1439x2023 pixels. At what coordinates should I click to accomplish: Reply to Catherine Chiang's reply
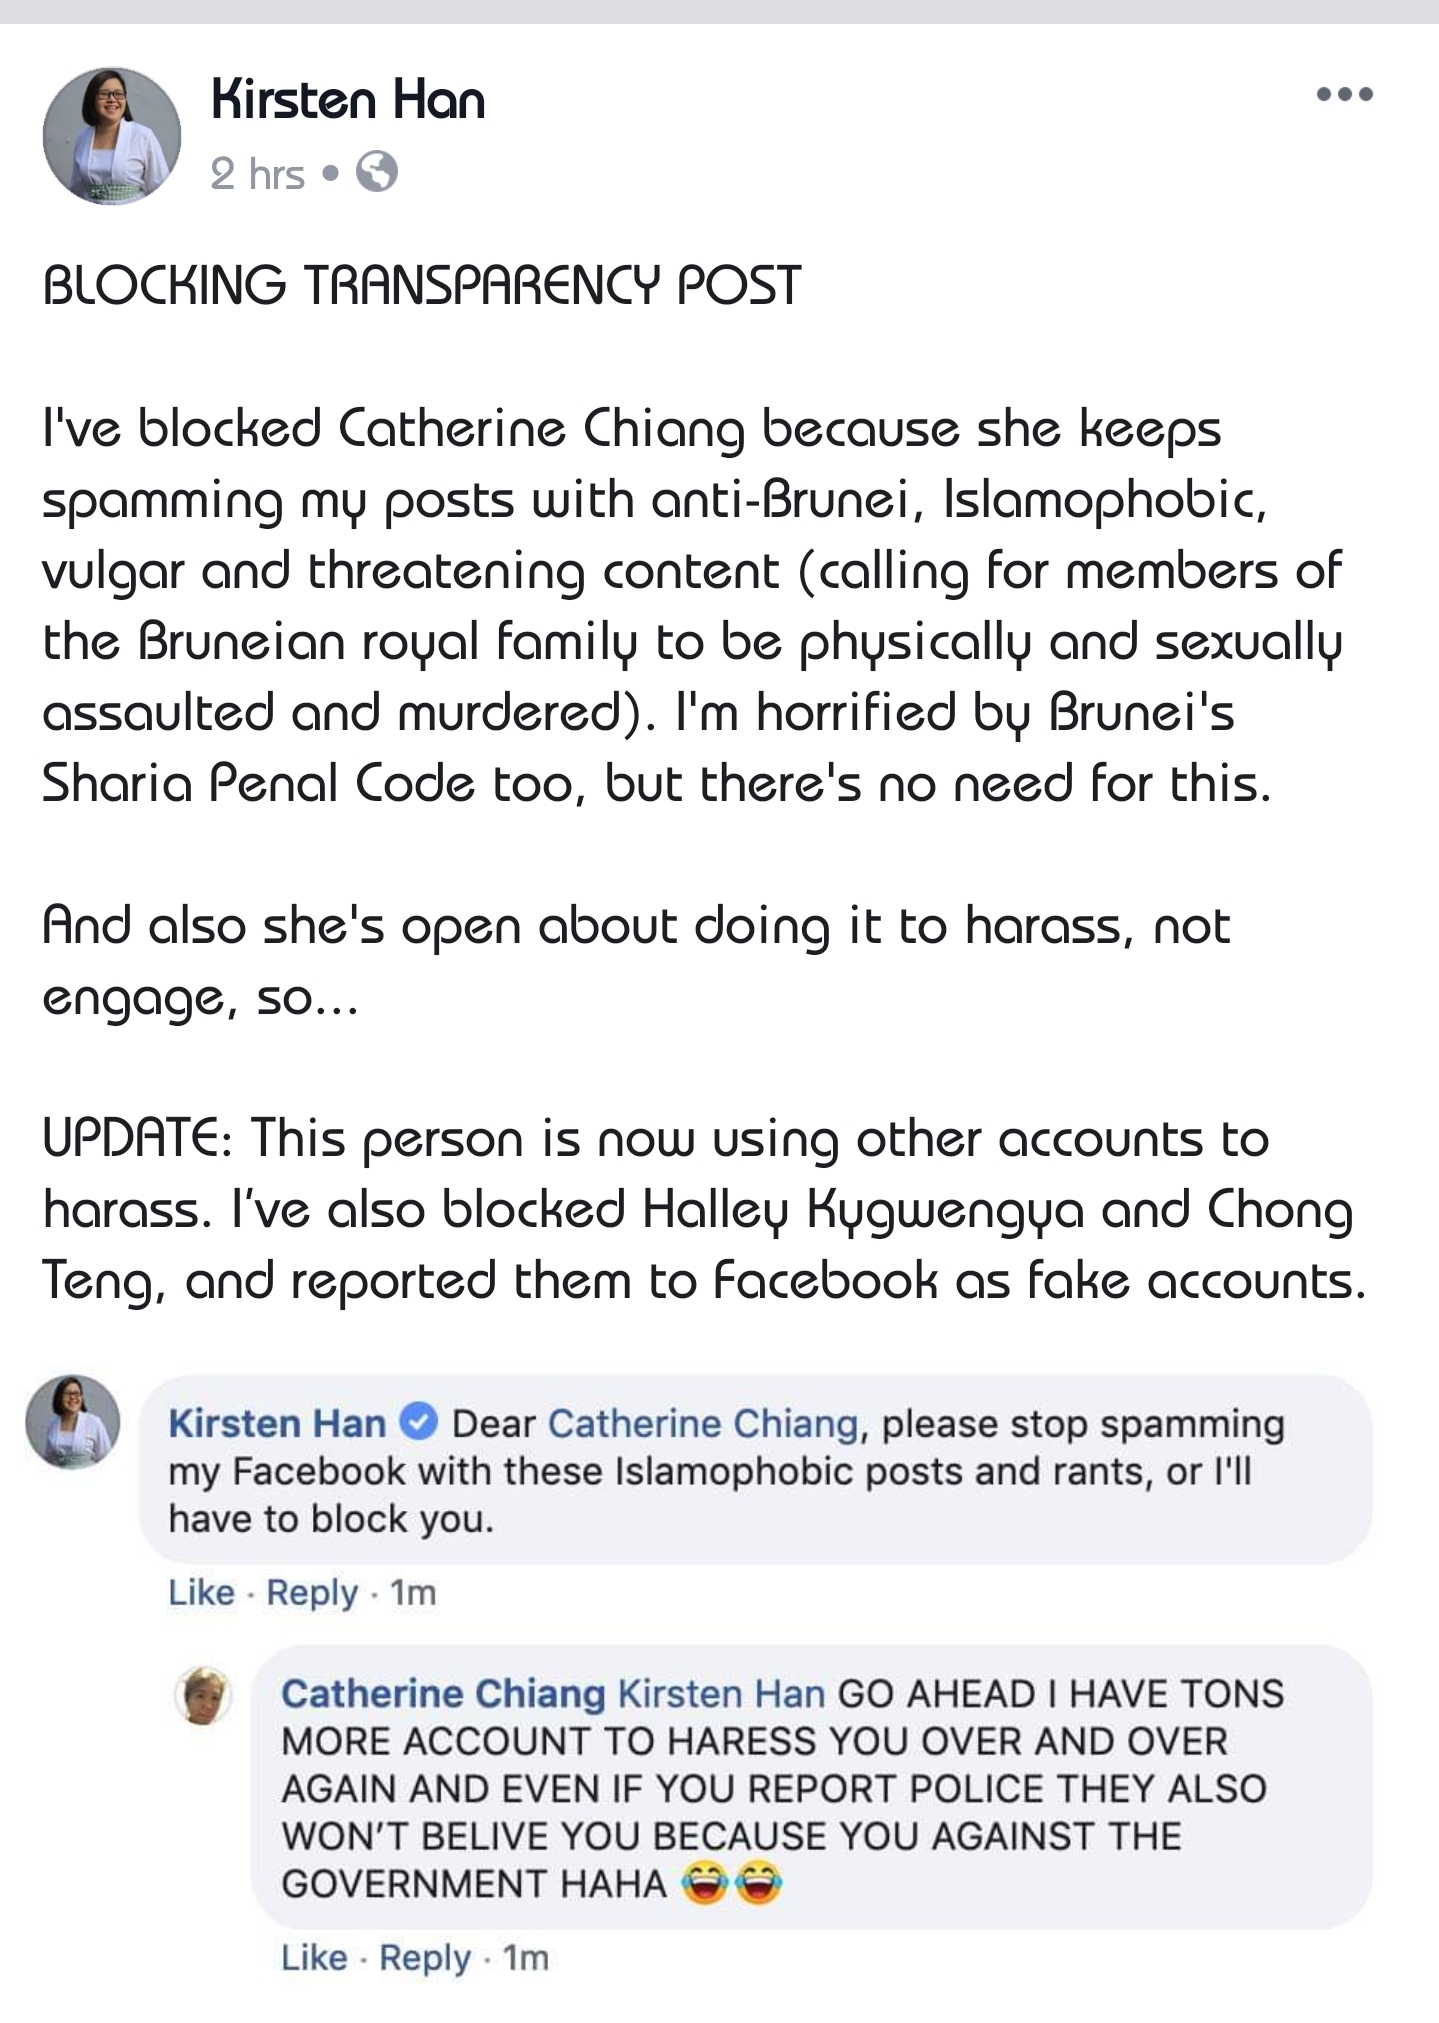click(x=425, y=1957)
